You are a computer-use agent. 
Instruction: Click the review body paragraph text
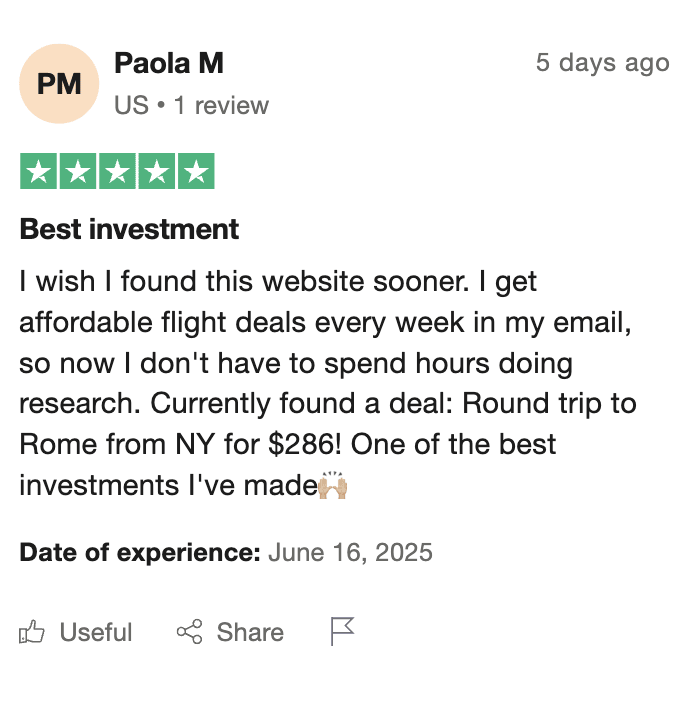(328, 383)
